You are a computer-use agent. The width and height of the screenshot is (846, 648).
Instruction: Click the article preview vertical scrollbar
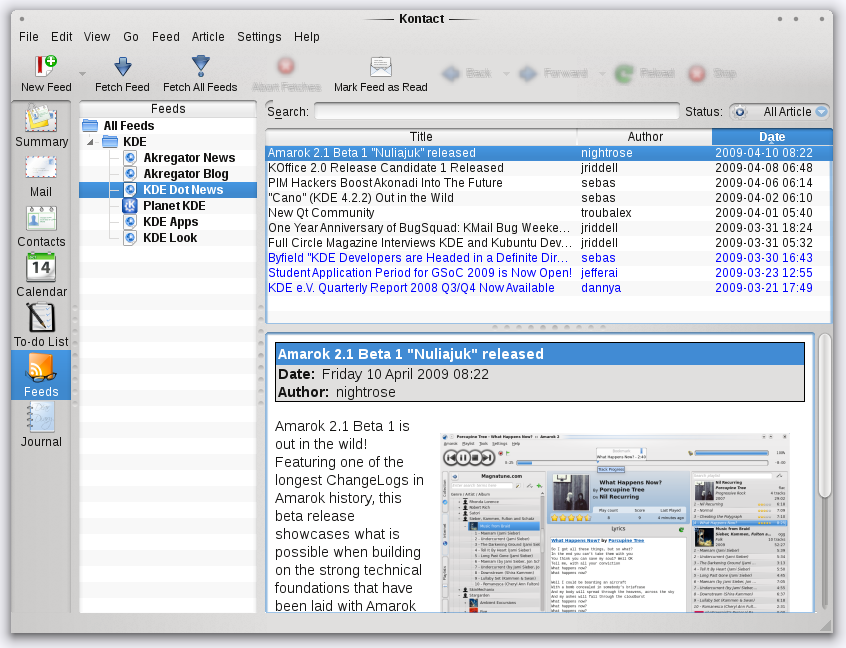pos(825,415)
